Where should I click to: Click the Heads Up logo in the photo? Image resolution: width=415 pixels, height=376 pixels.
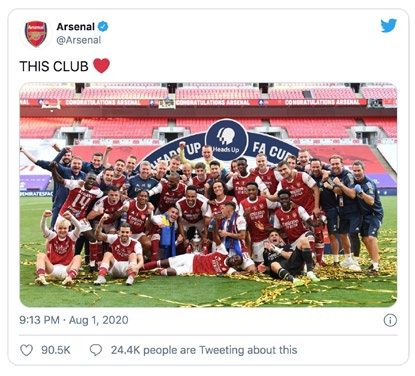[227, 140]
